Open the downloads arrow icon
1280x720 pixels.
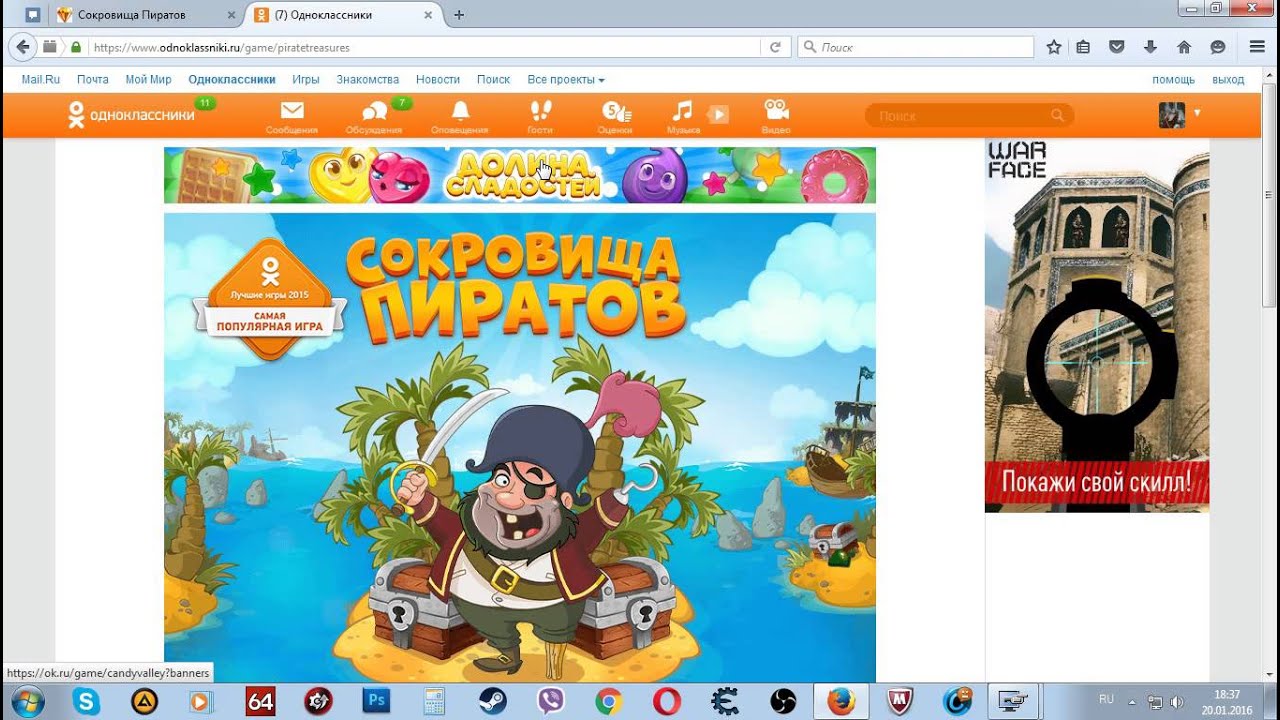(x=1150, y=47)
